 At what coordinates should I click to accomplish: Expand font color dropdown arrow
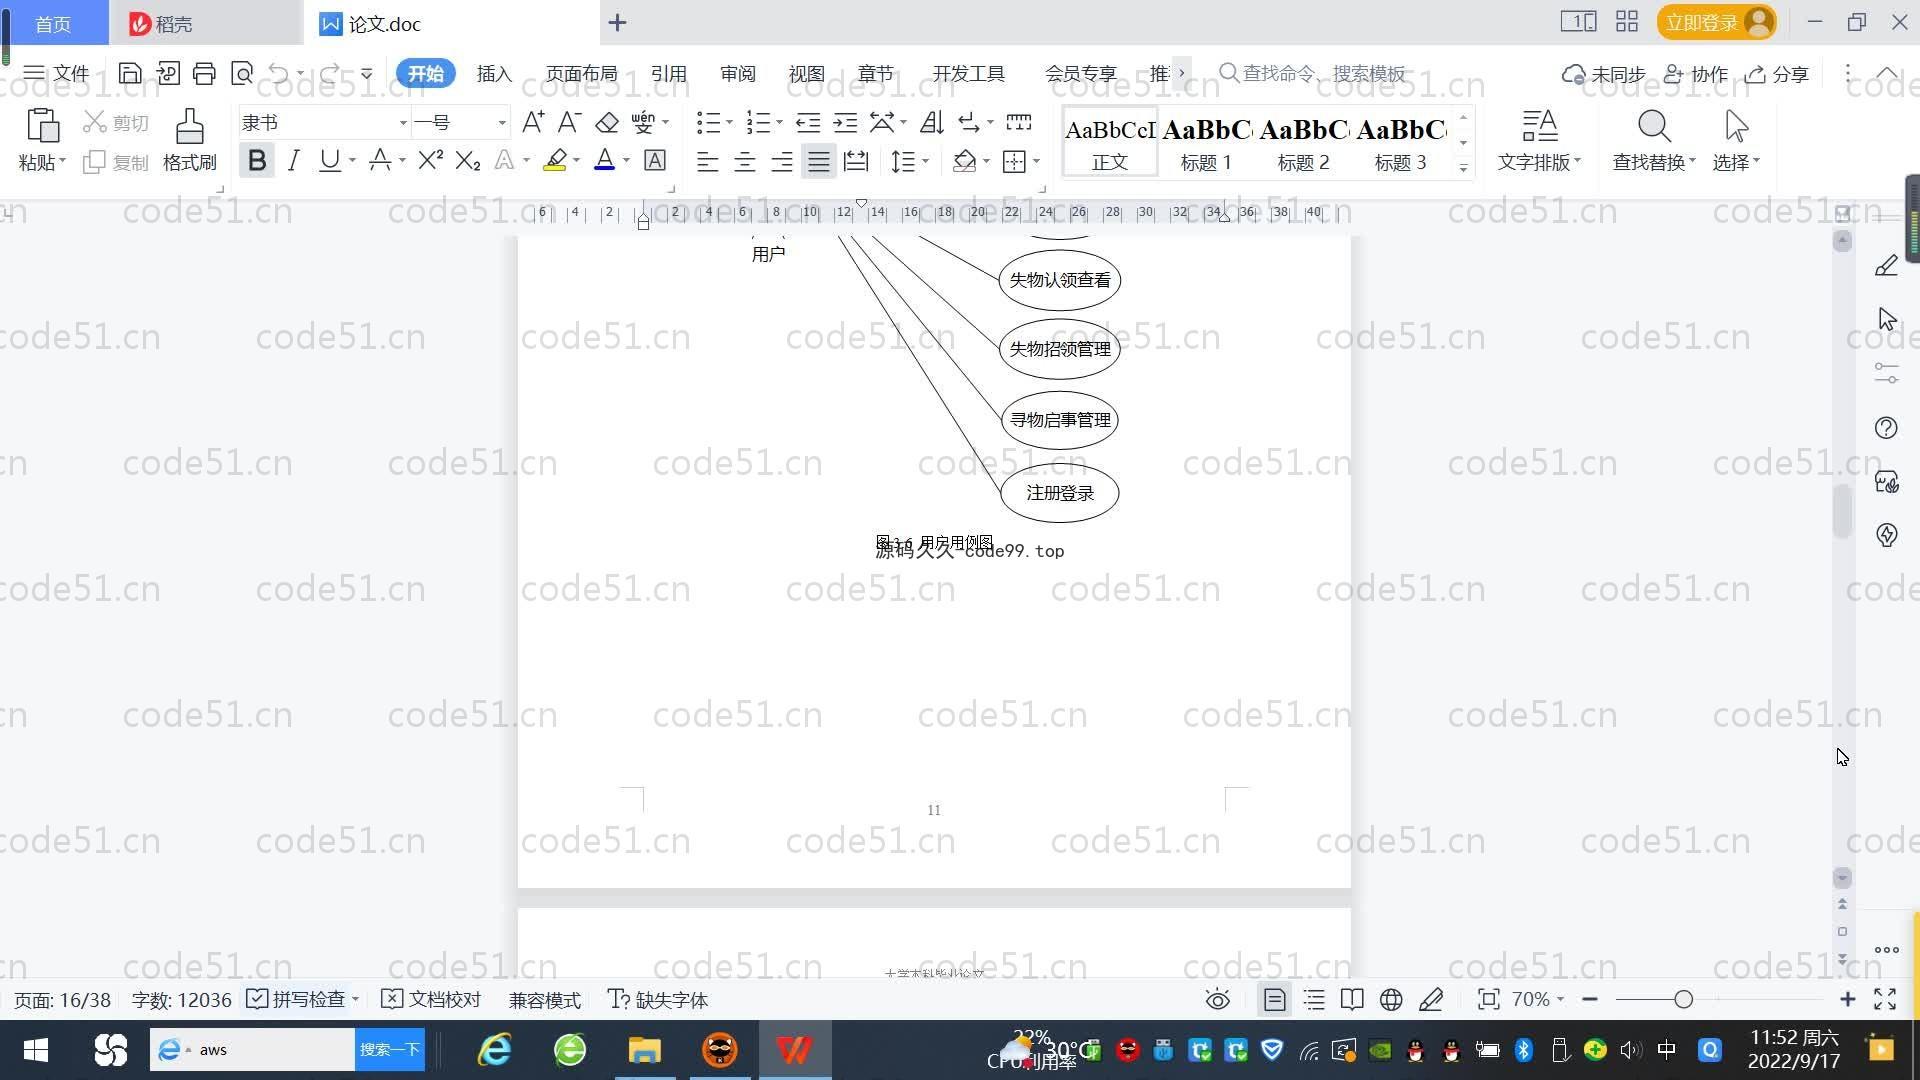point(627,161)
